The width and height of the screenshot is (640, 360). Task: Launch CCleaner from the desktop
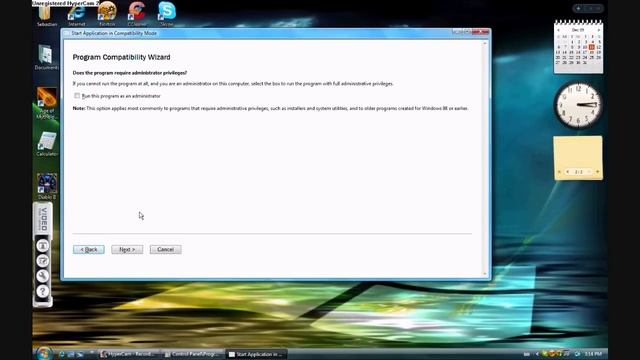(137, 14)
